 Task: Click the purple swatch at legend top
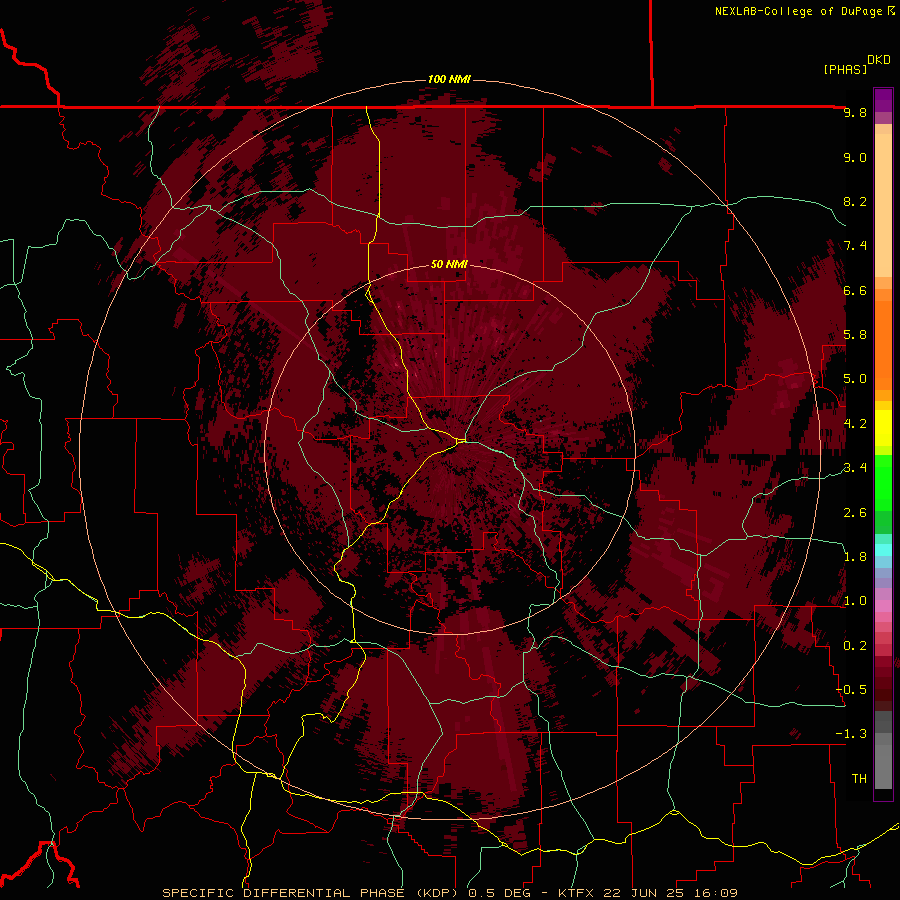tap(883, 100)
